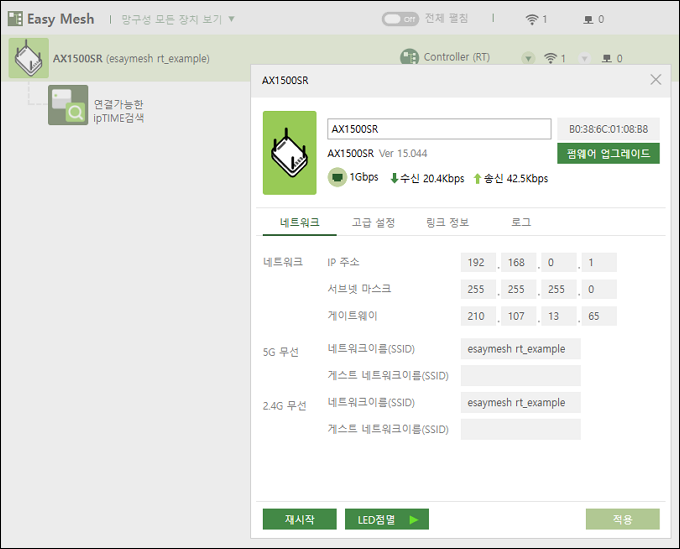Click the 적용 apply button

pos(623,519)
